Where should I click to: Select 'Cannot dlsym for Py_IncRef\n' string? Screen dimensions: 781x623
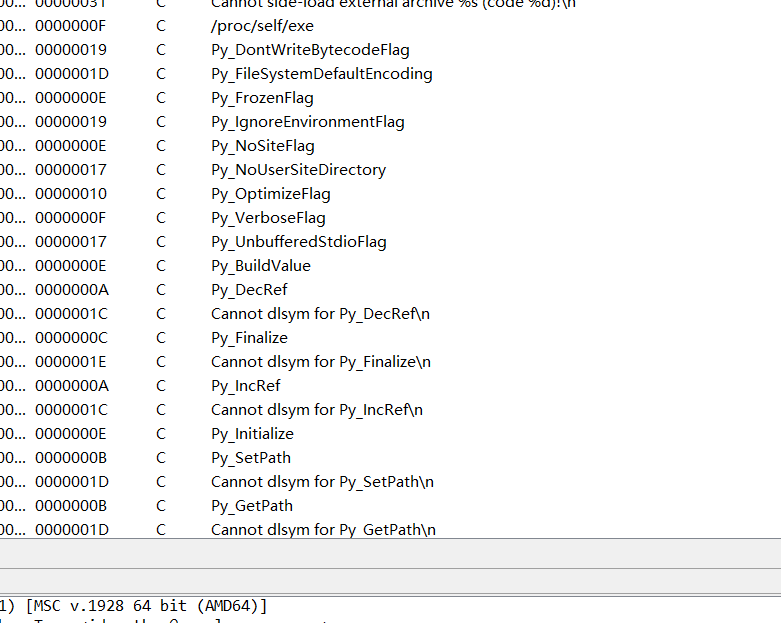pyautogui.click(x=317, y=409)
